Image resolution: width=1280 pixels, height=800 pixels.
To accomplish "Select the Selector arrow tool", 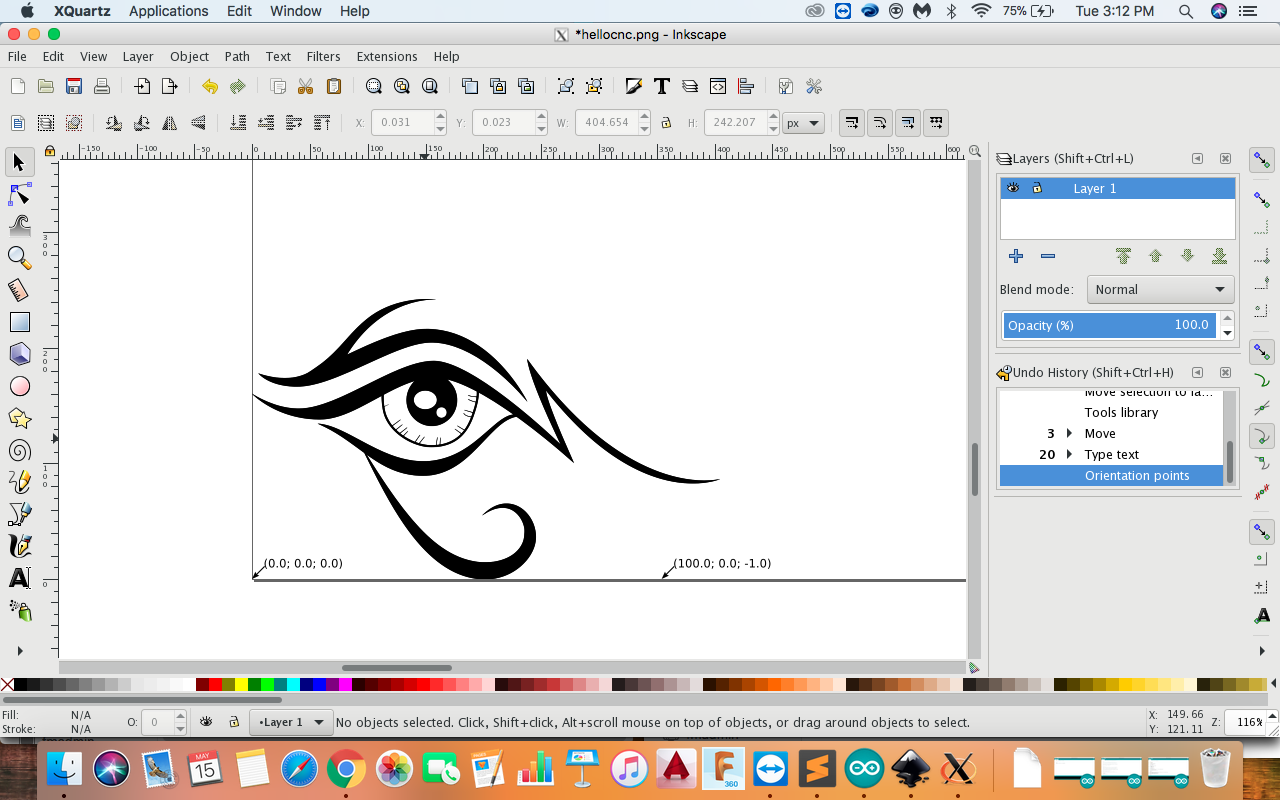I will click(19, 162).
